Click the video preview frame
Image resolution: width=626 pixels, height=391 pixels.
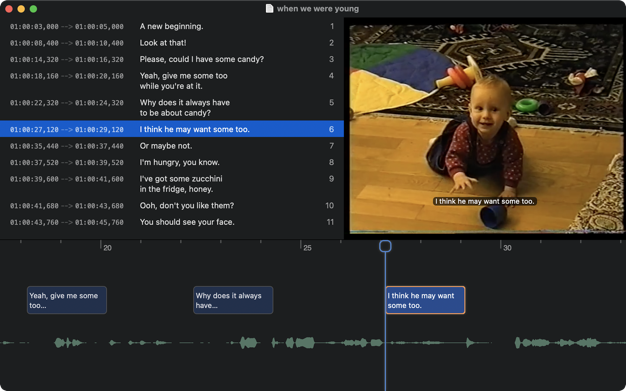[486, 128]
